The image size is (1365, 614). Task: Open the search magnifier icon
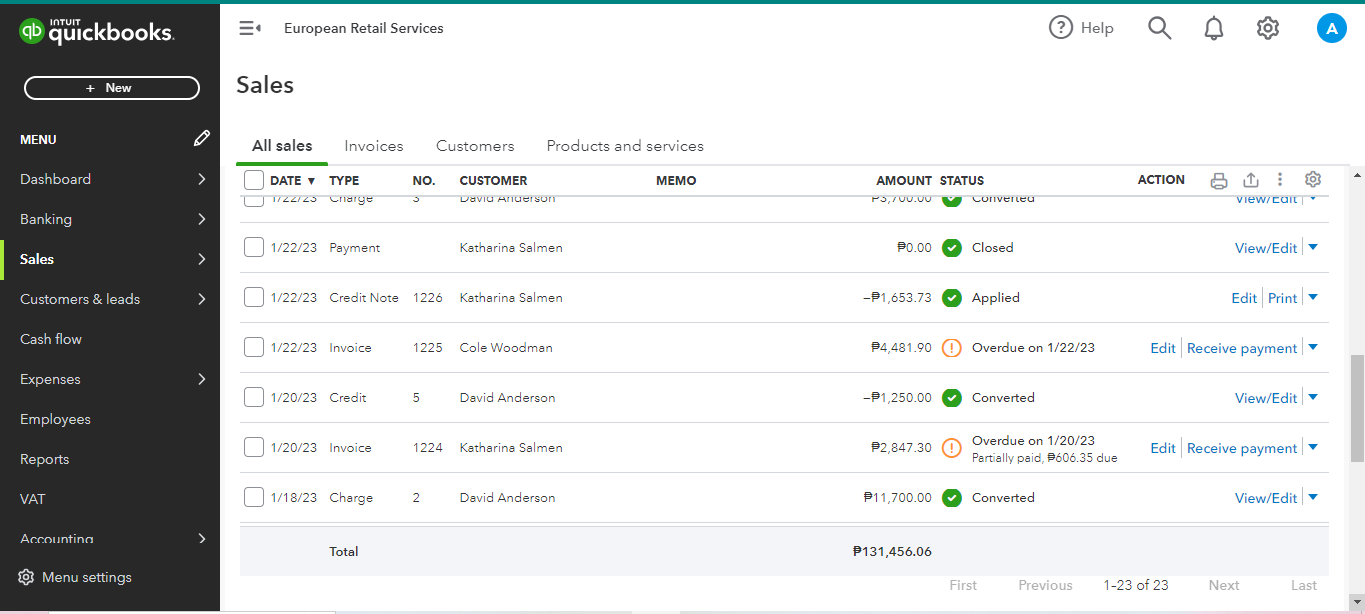[1159, 28]
